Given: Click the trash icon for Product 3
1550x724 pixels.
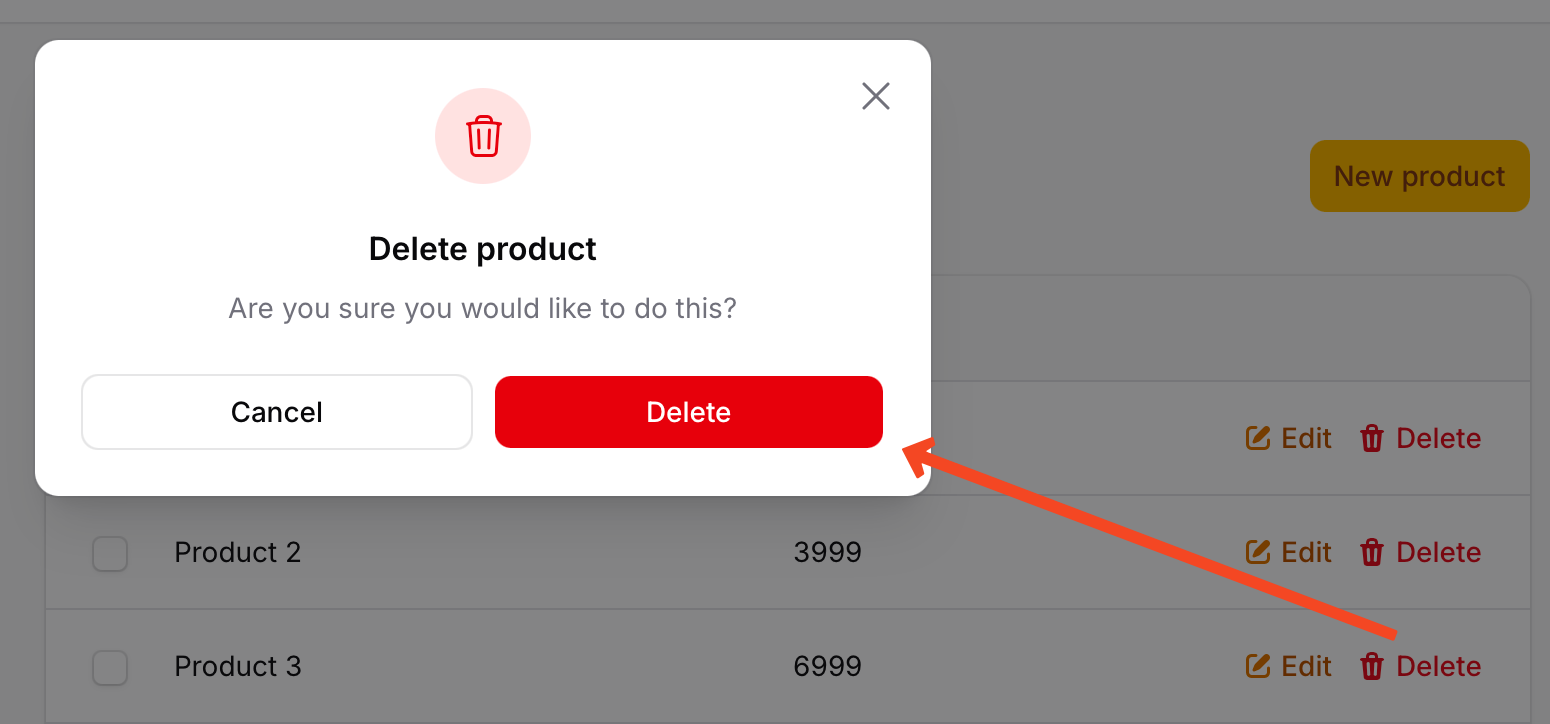Looking at the screenshot, I should point(1373,666).
